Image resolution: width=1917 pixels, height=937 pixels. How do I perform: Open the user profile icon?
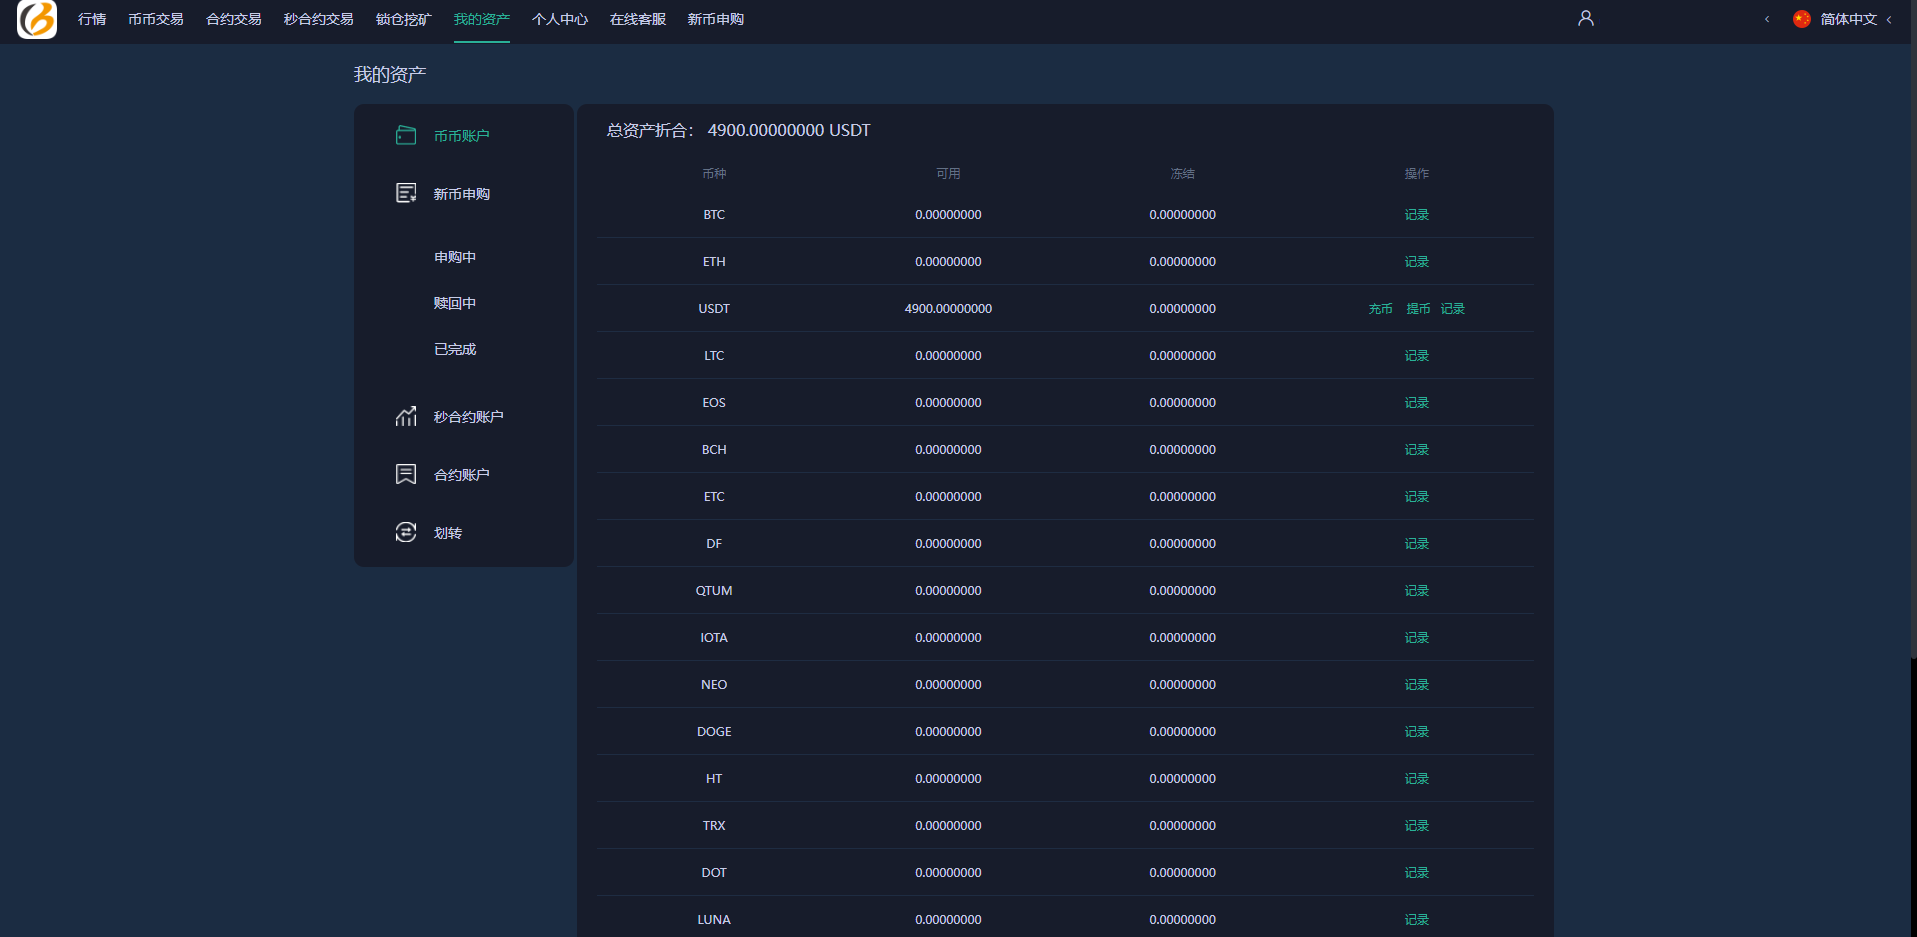[x=1585, y=19]
